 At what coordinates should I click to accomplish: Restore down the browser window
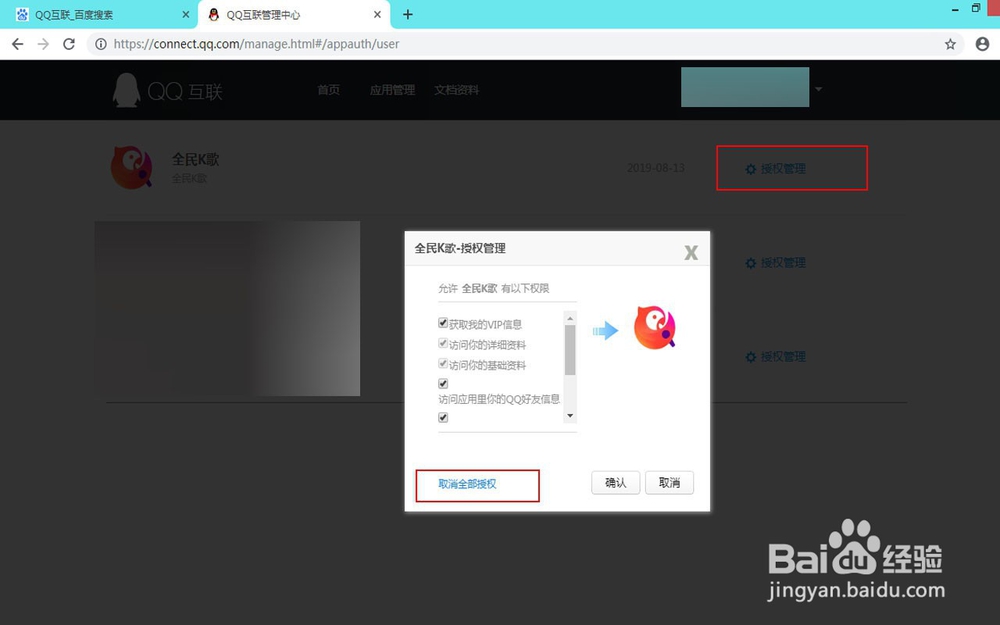(976, 8)
